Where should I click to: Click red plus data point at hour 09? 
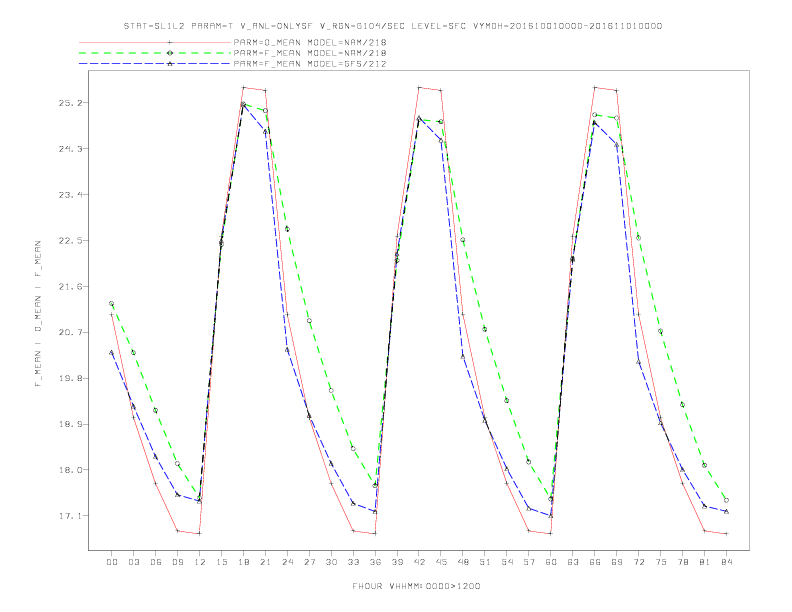point(177,531)
